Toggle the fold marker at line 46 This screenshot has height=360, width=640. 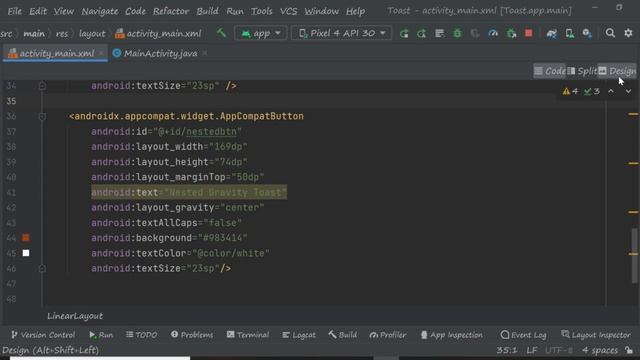pyautogui.click(x=42, y=269)
